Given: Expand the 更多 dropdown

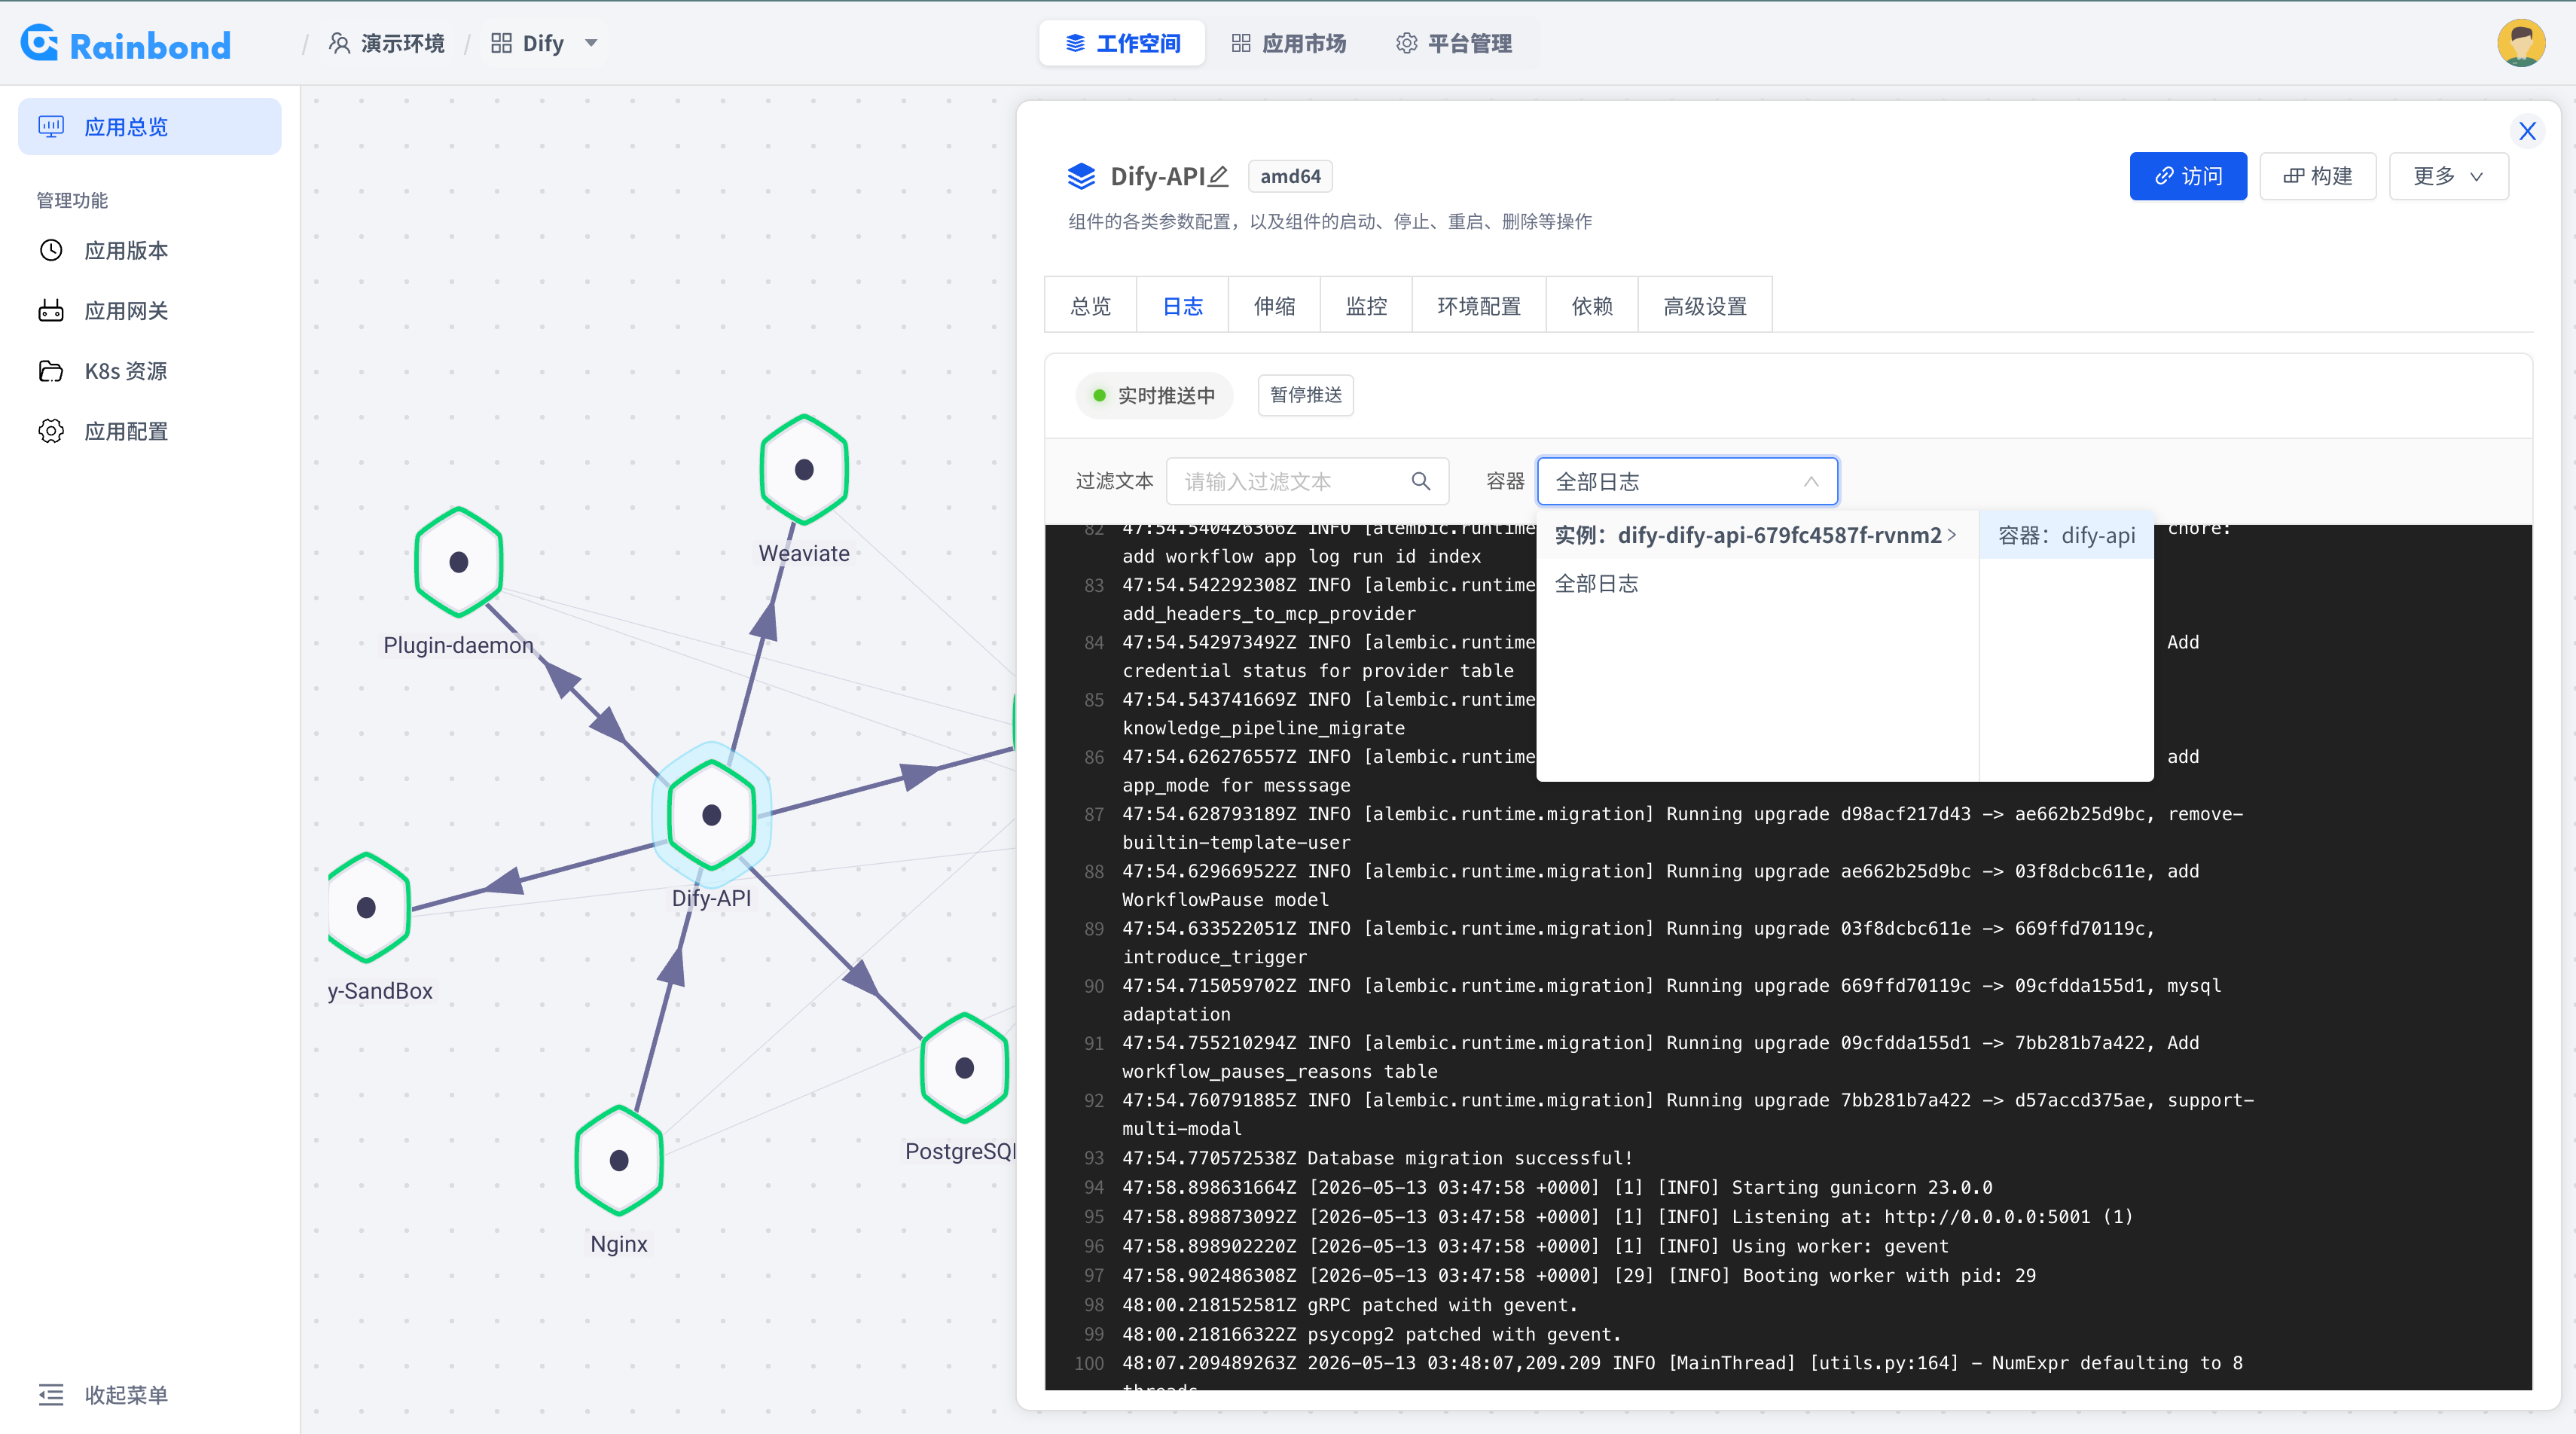Looking at the screenshot, I should [2449, 176].
